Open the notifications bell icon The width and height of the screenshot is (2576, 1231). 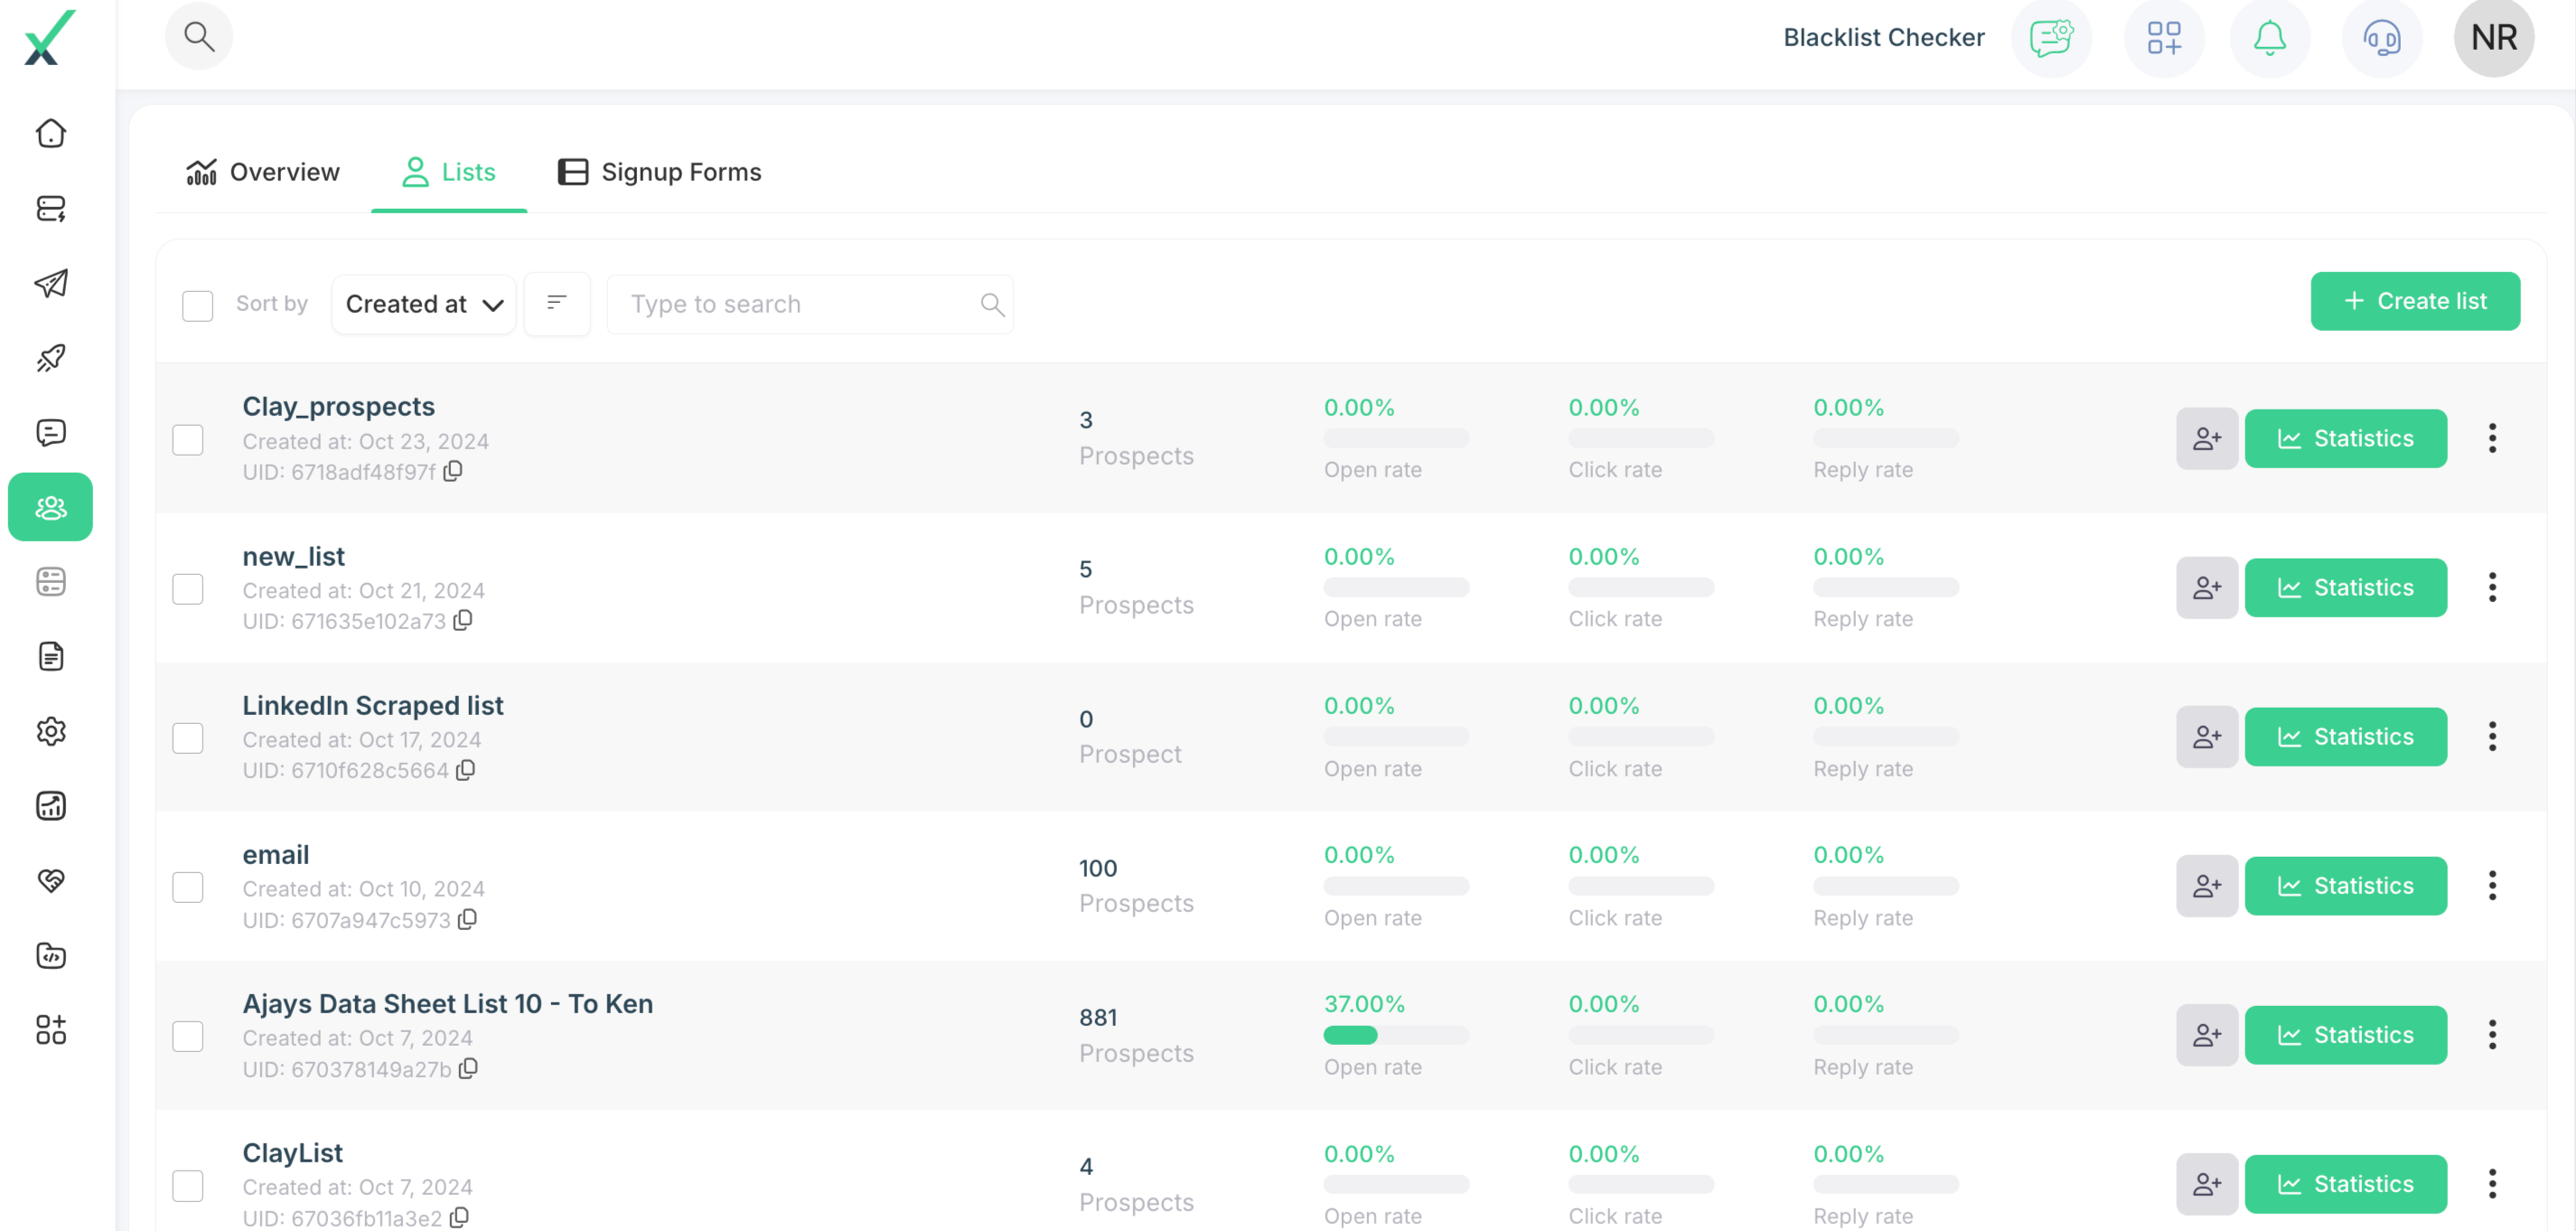pyautogui.click(x=2269, y=38)
